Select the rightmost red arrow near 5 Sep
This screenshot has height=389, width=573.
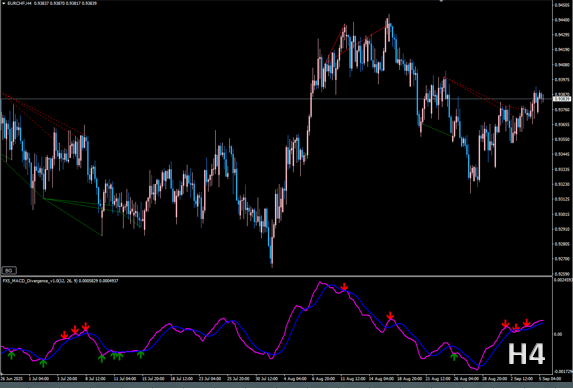coord(527,323)
